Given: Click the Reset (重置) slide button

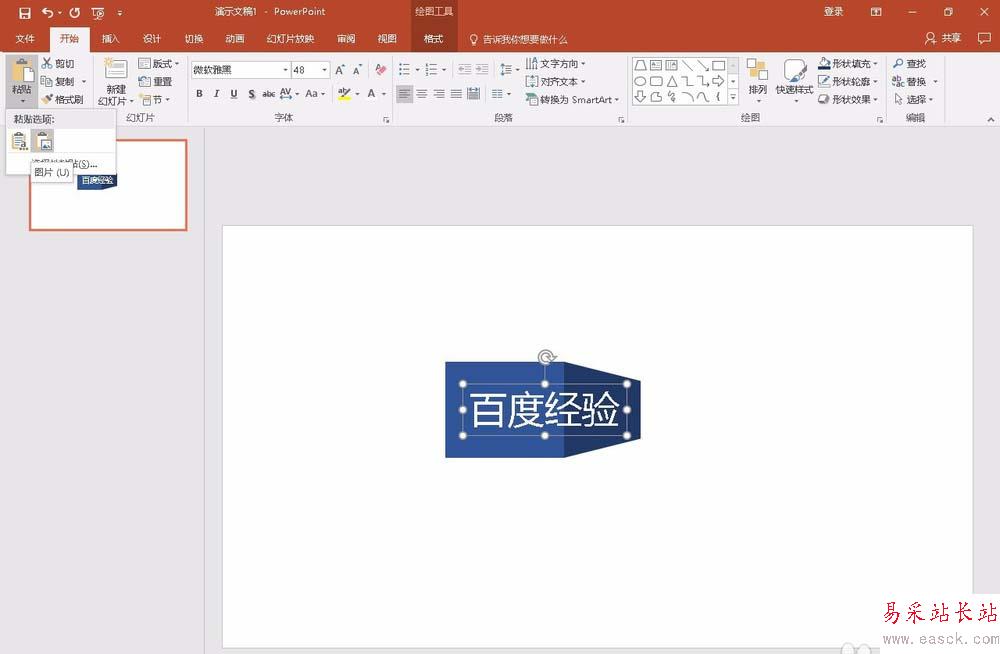Looking at the screenshot, I should [156, 81].
